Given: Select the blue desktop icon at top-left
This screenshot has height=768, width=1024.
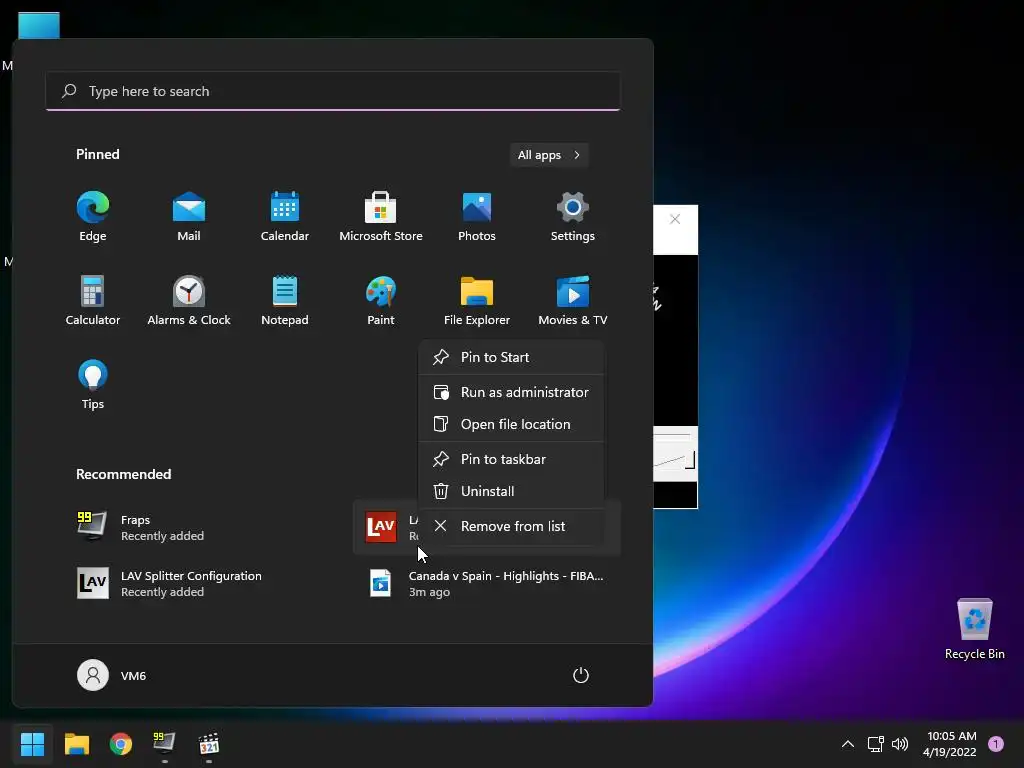Looking at the screenshot, I should tap(39, 26).
